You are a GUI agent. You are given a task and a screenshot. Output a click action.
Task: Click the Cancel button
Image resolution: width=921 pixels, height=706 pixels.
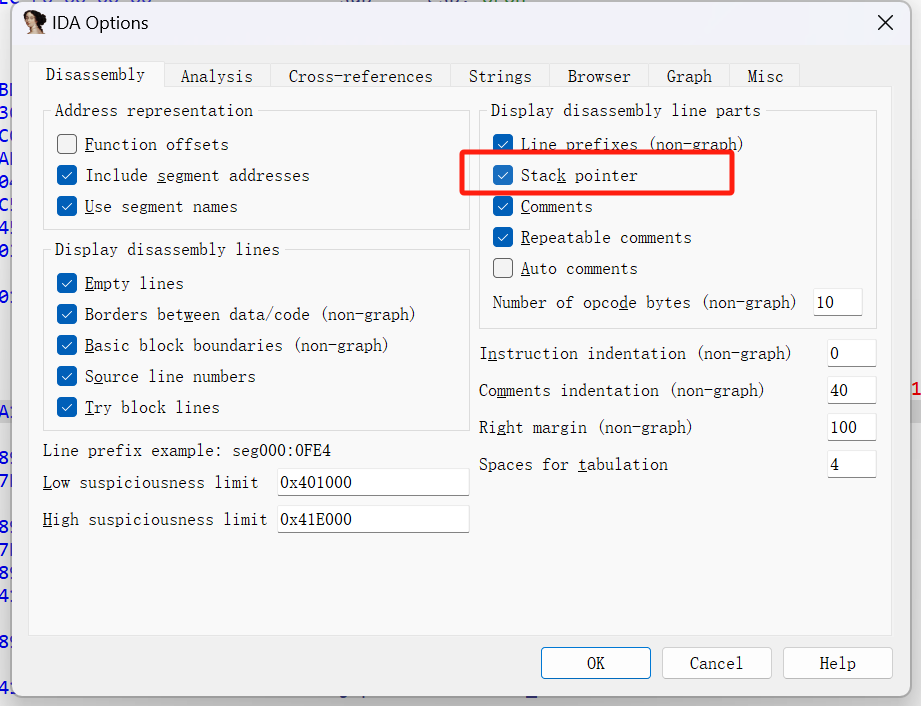pyautogui.click(x=717, y=663)
